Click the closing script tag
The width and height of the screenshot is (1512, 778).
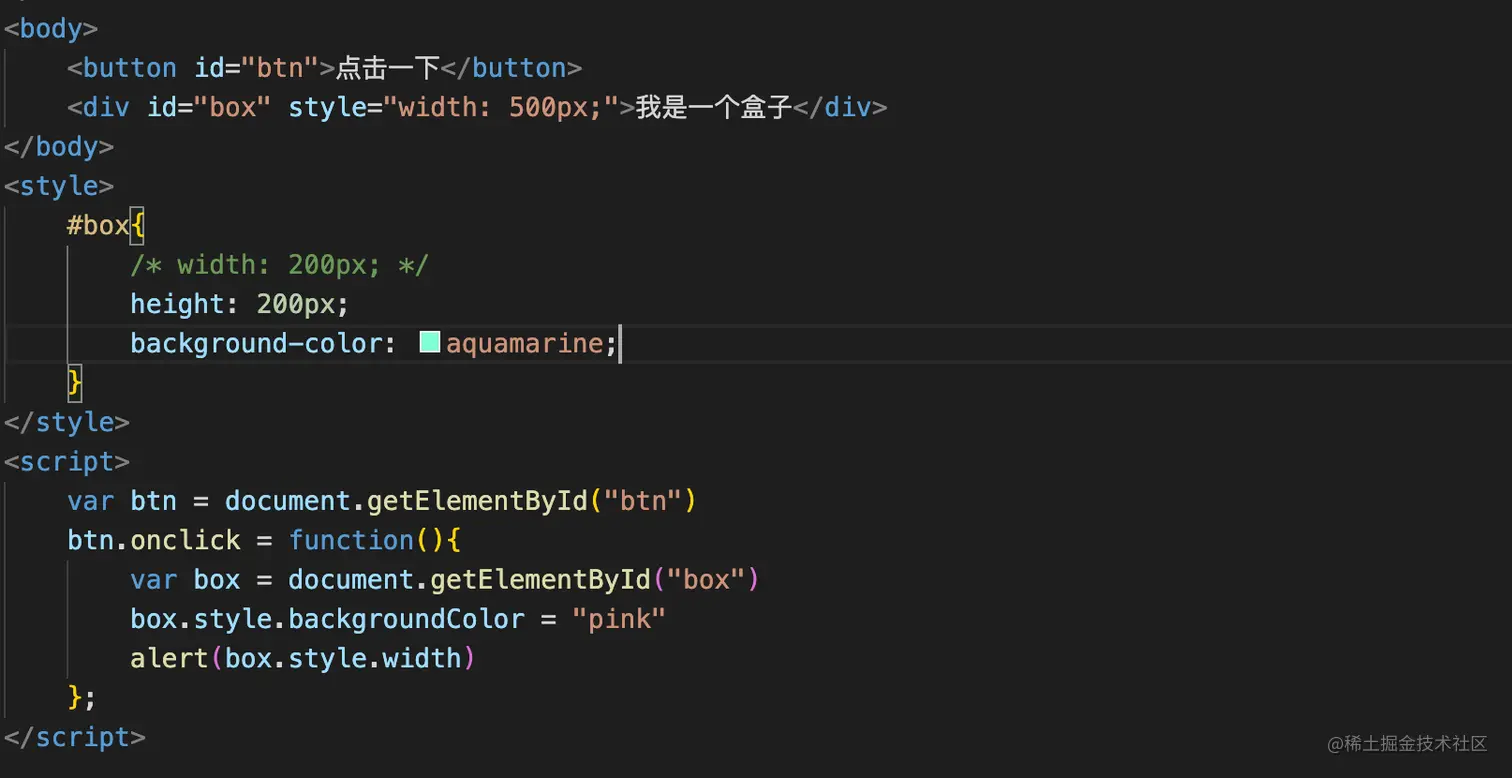coord(75,738)
